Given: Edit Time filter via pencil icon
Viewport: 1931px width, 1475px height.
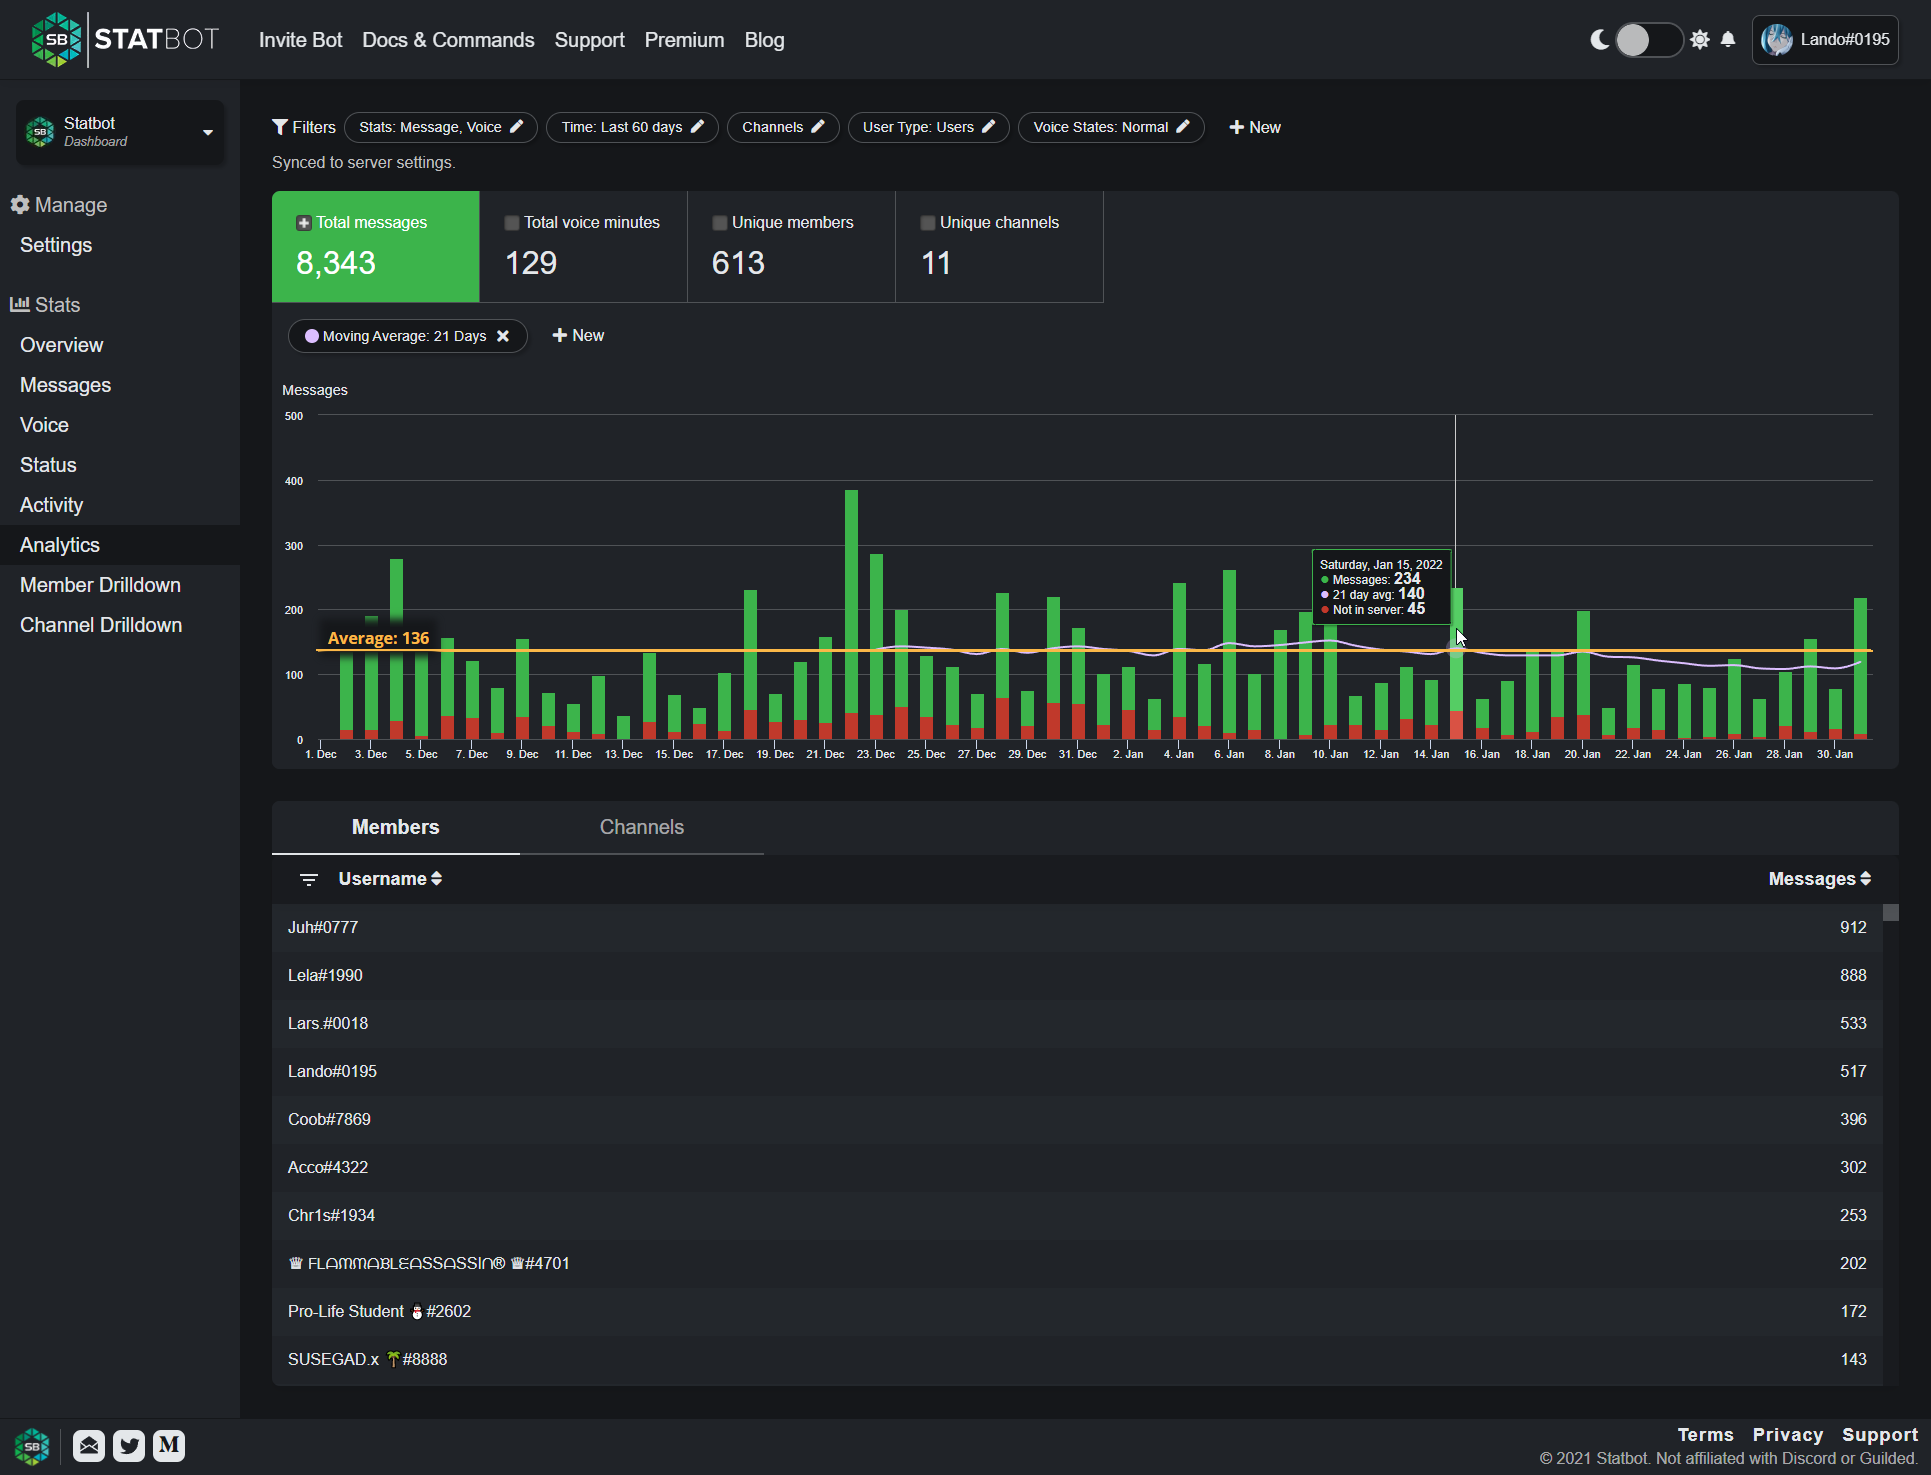Looking at the screenshot, I should pos(698,127).
